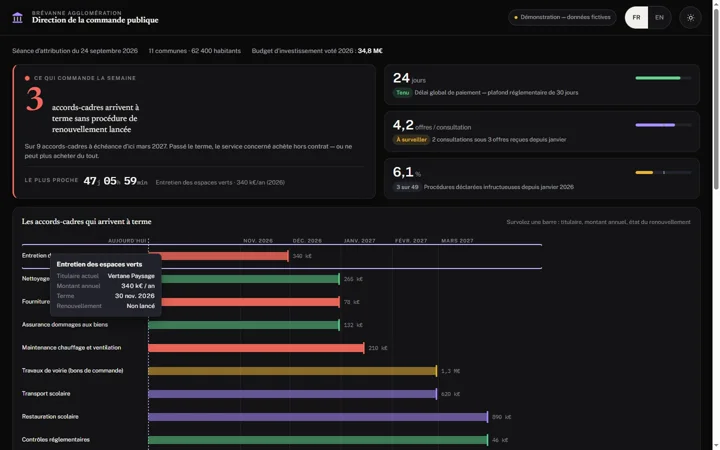The width and height of the screenshot is (720, 450).
Task: Click the Direction de la commande publique title
Action: point(95,20)
